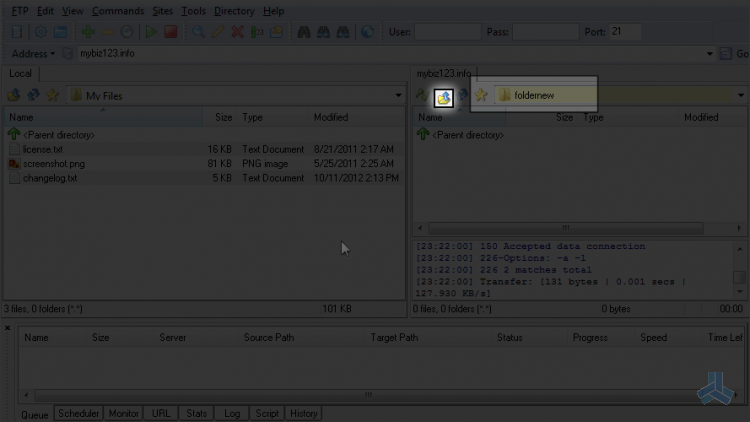Start transfer with the green play icon
The image size is (750, 422).
(151, 32)
